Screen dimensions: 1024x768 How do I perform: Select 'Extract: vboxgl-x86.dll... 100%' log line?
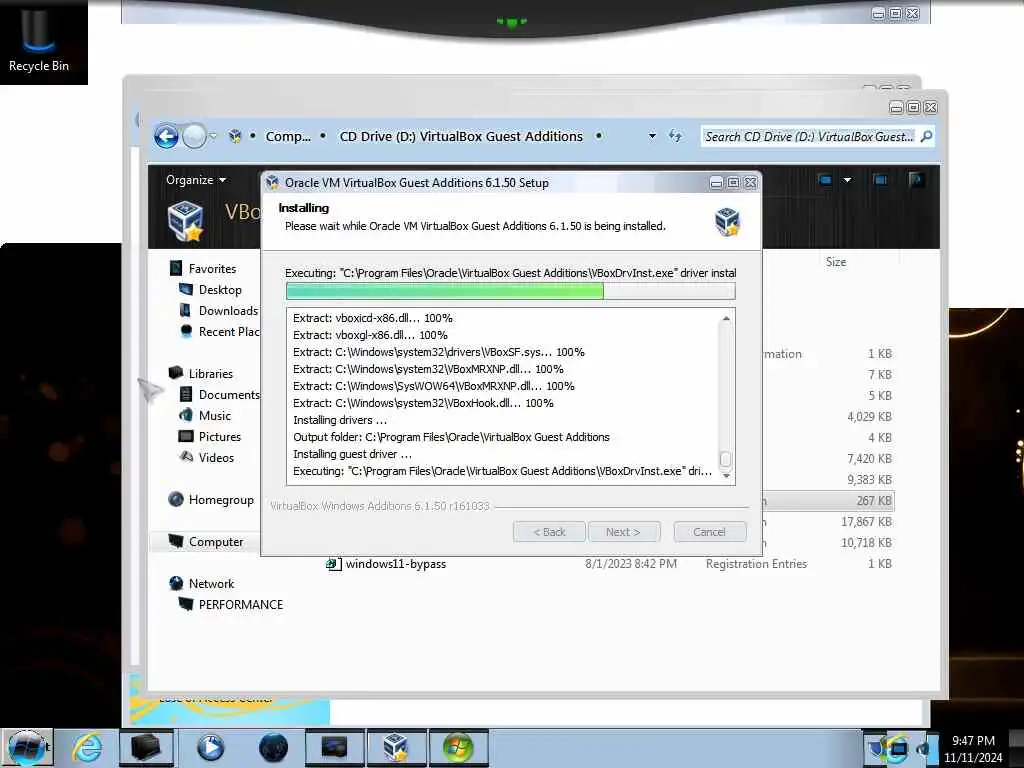pyautogui.click(x=370, y=335)
